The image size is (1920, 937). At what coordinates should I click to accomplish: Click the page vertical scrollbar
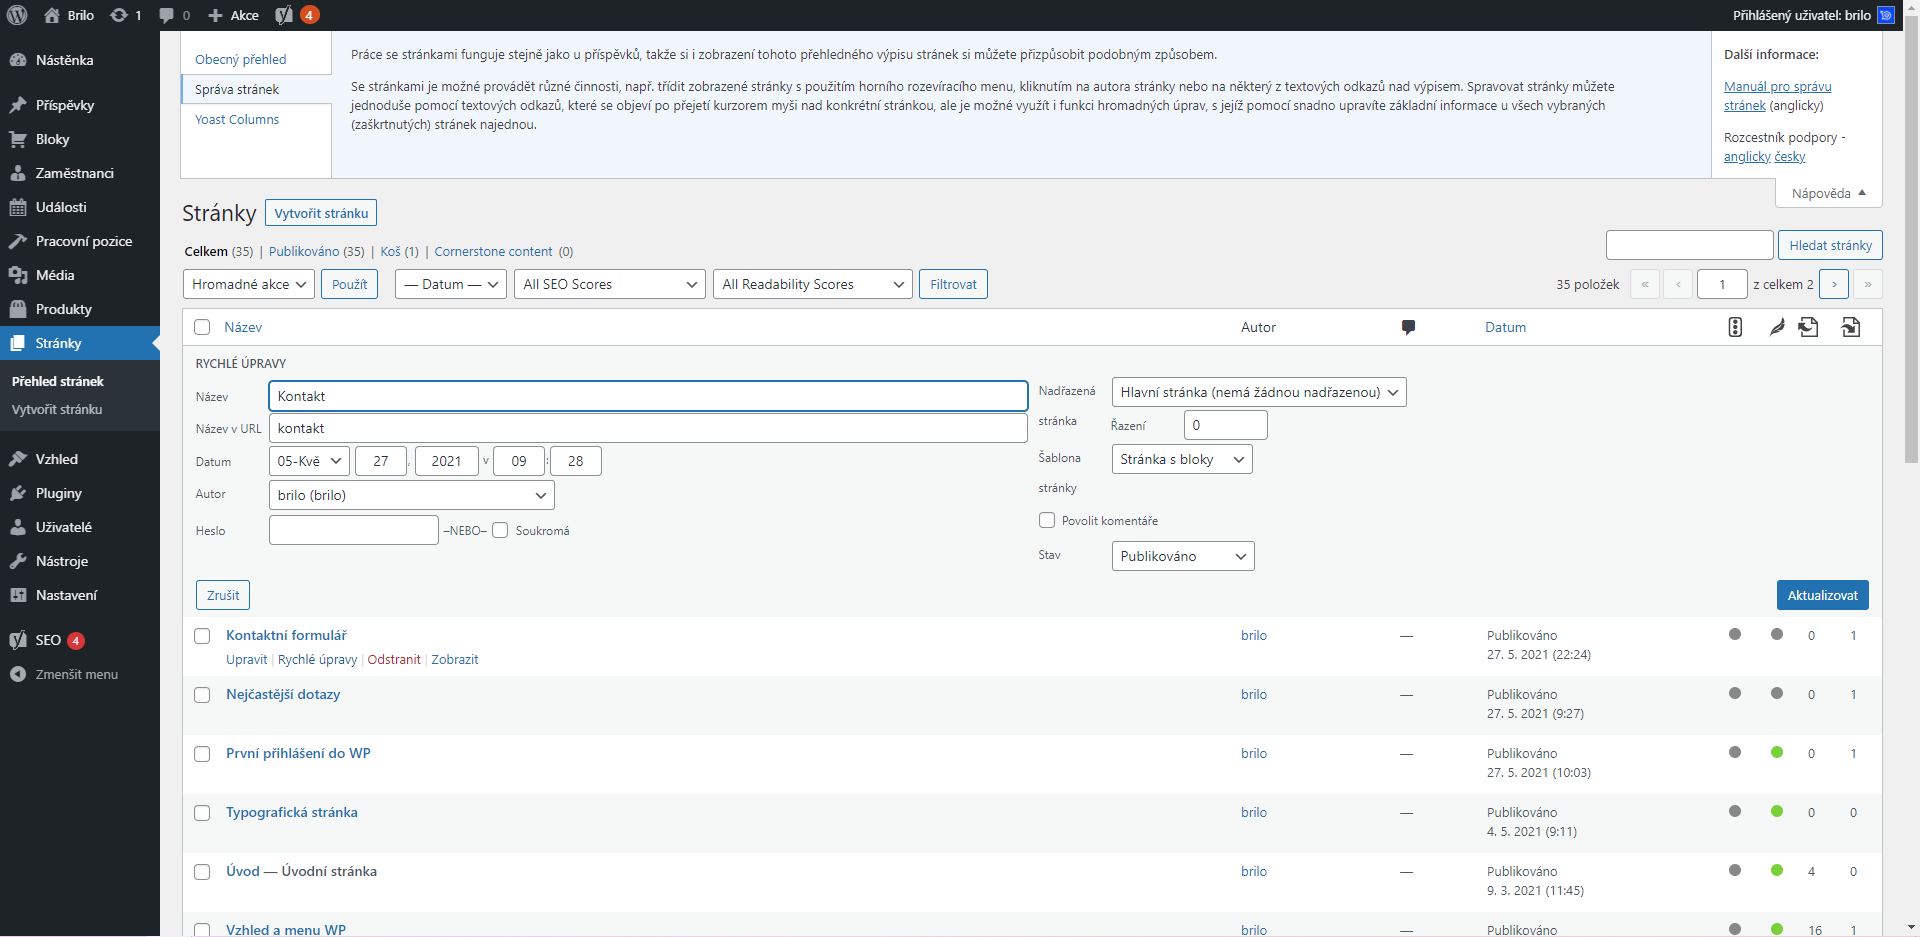coord(1911,300)
